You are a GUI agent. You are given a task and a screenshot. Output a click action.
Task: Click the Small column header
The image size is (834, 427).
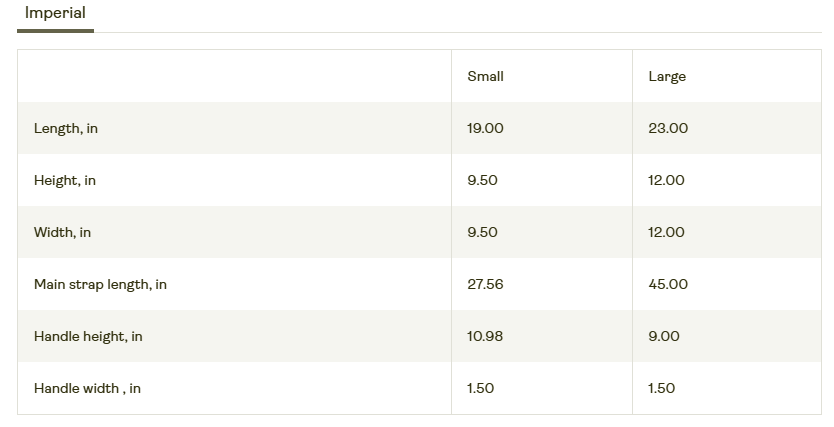pyautogui.click(x=485, y=77)
